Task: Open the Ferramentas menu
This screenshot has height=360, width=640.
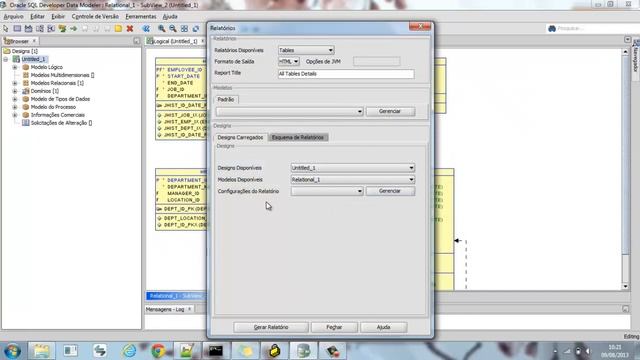Action: tap(141, 16)
